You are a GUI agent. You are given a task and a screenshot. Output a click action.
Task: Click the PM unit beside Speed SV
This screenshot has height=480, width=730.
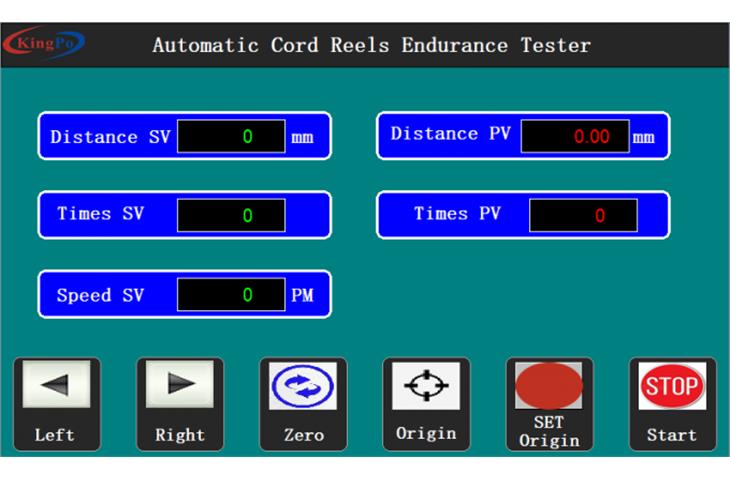(x=302, y=296)
